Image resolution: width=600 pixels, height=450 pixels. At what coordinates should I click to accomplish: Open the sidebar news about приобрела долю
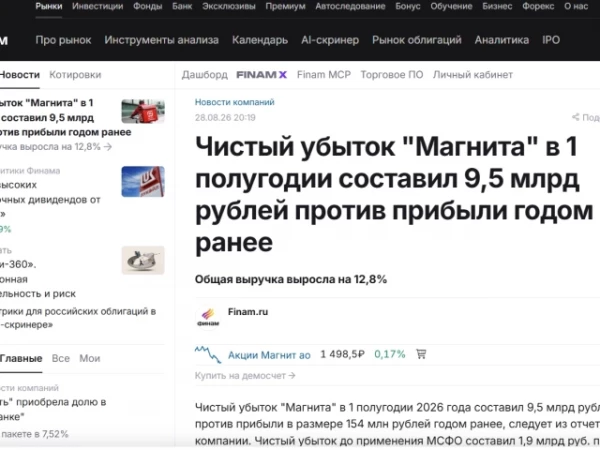click(x=53, y=409)
